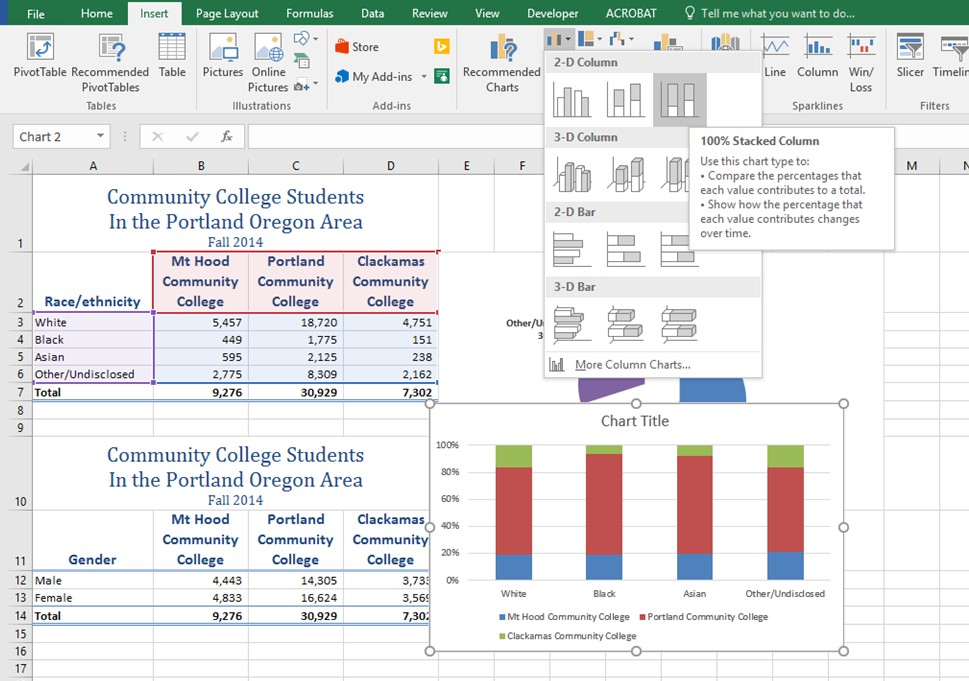Click the Race/ethnicity header cell

(93, 282)
